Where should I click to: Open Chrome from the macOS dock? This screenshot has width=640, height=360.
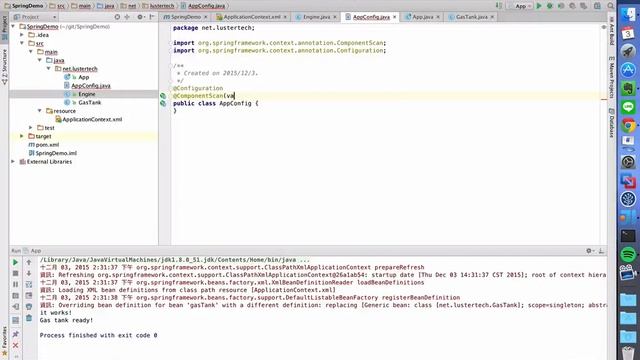(628, 125)
